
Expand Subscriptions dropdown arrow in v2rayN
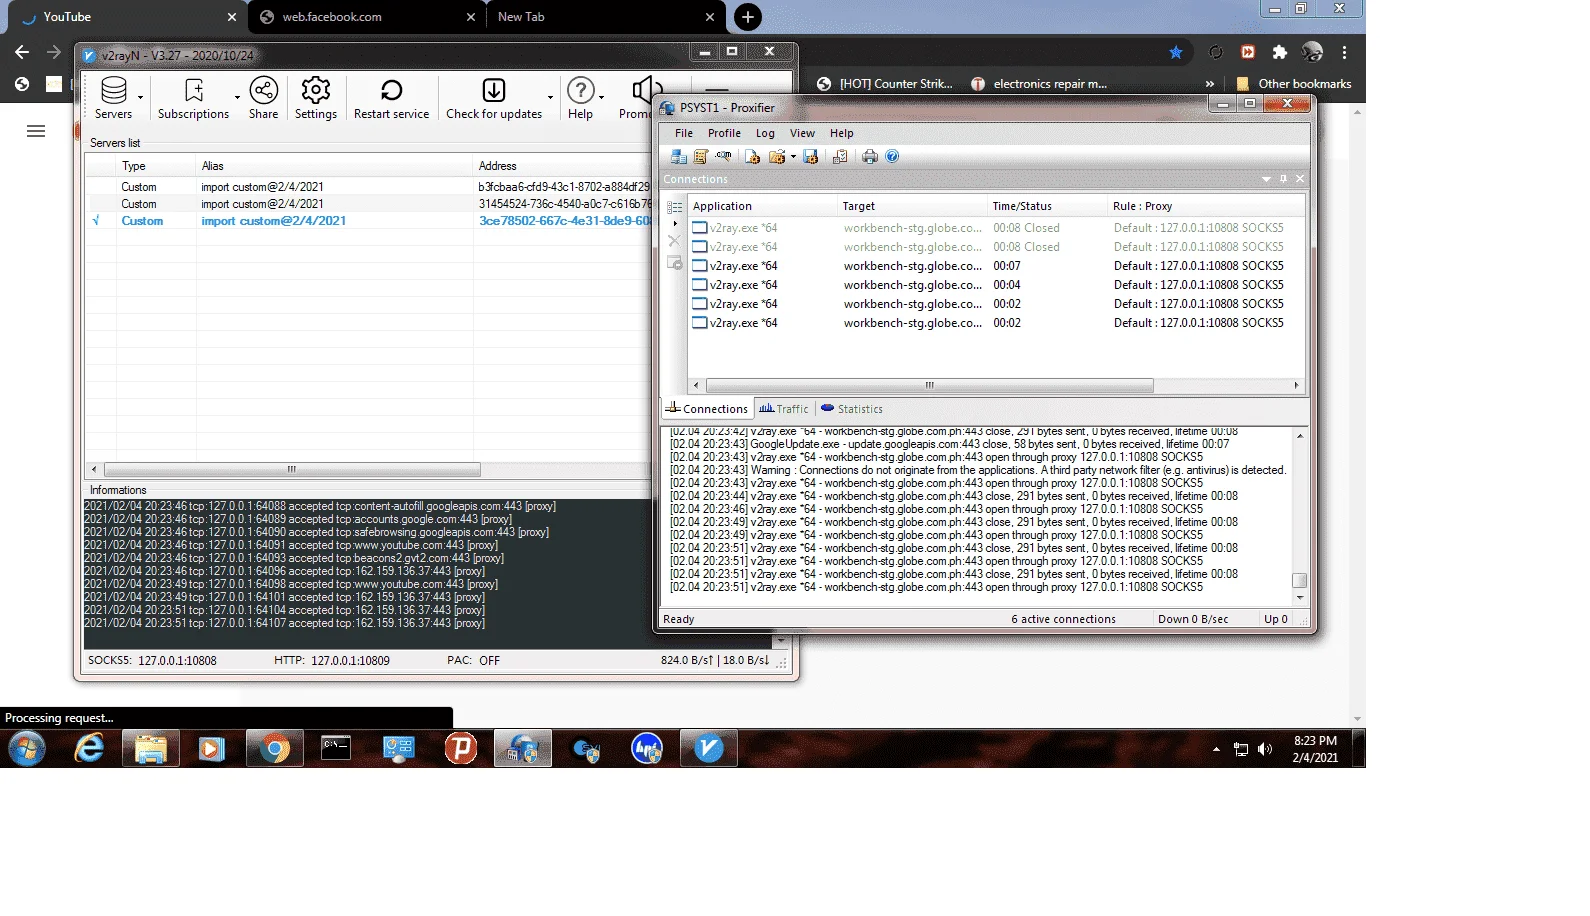point(237,98)
